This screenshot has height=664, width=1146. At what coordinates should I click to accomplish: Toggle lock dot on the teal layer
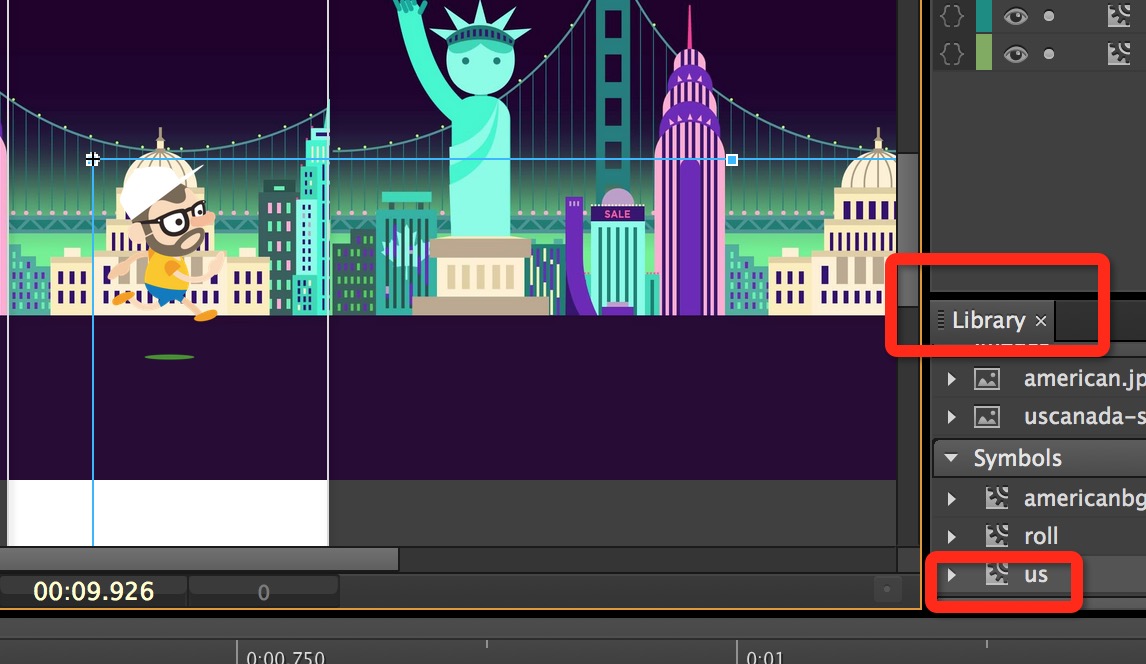[x=1049, y=16]
